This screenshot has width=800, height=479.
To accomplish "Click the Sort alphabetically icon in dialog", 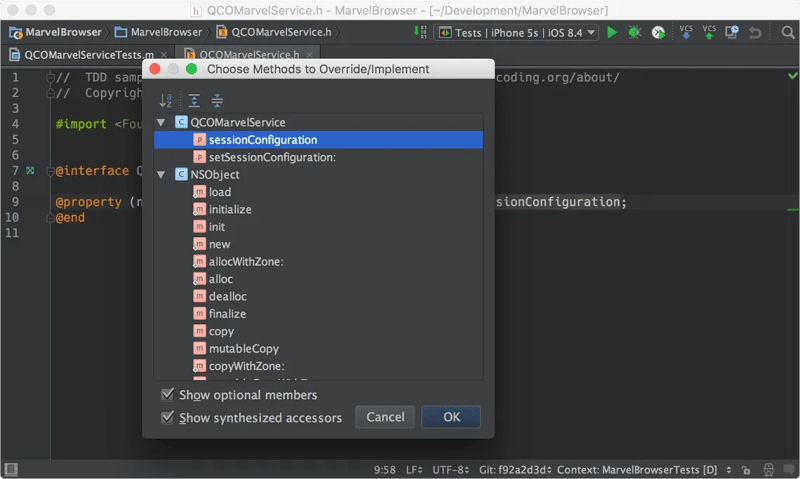I will pos(165,100).
